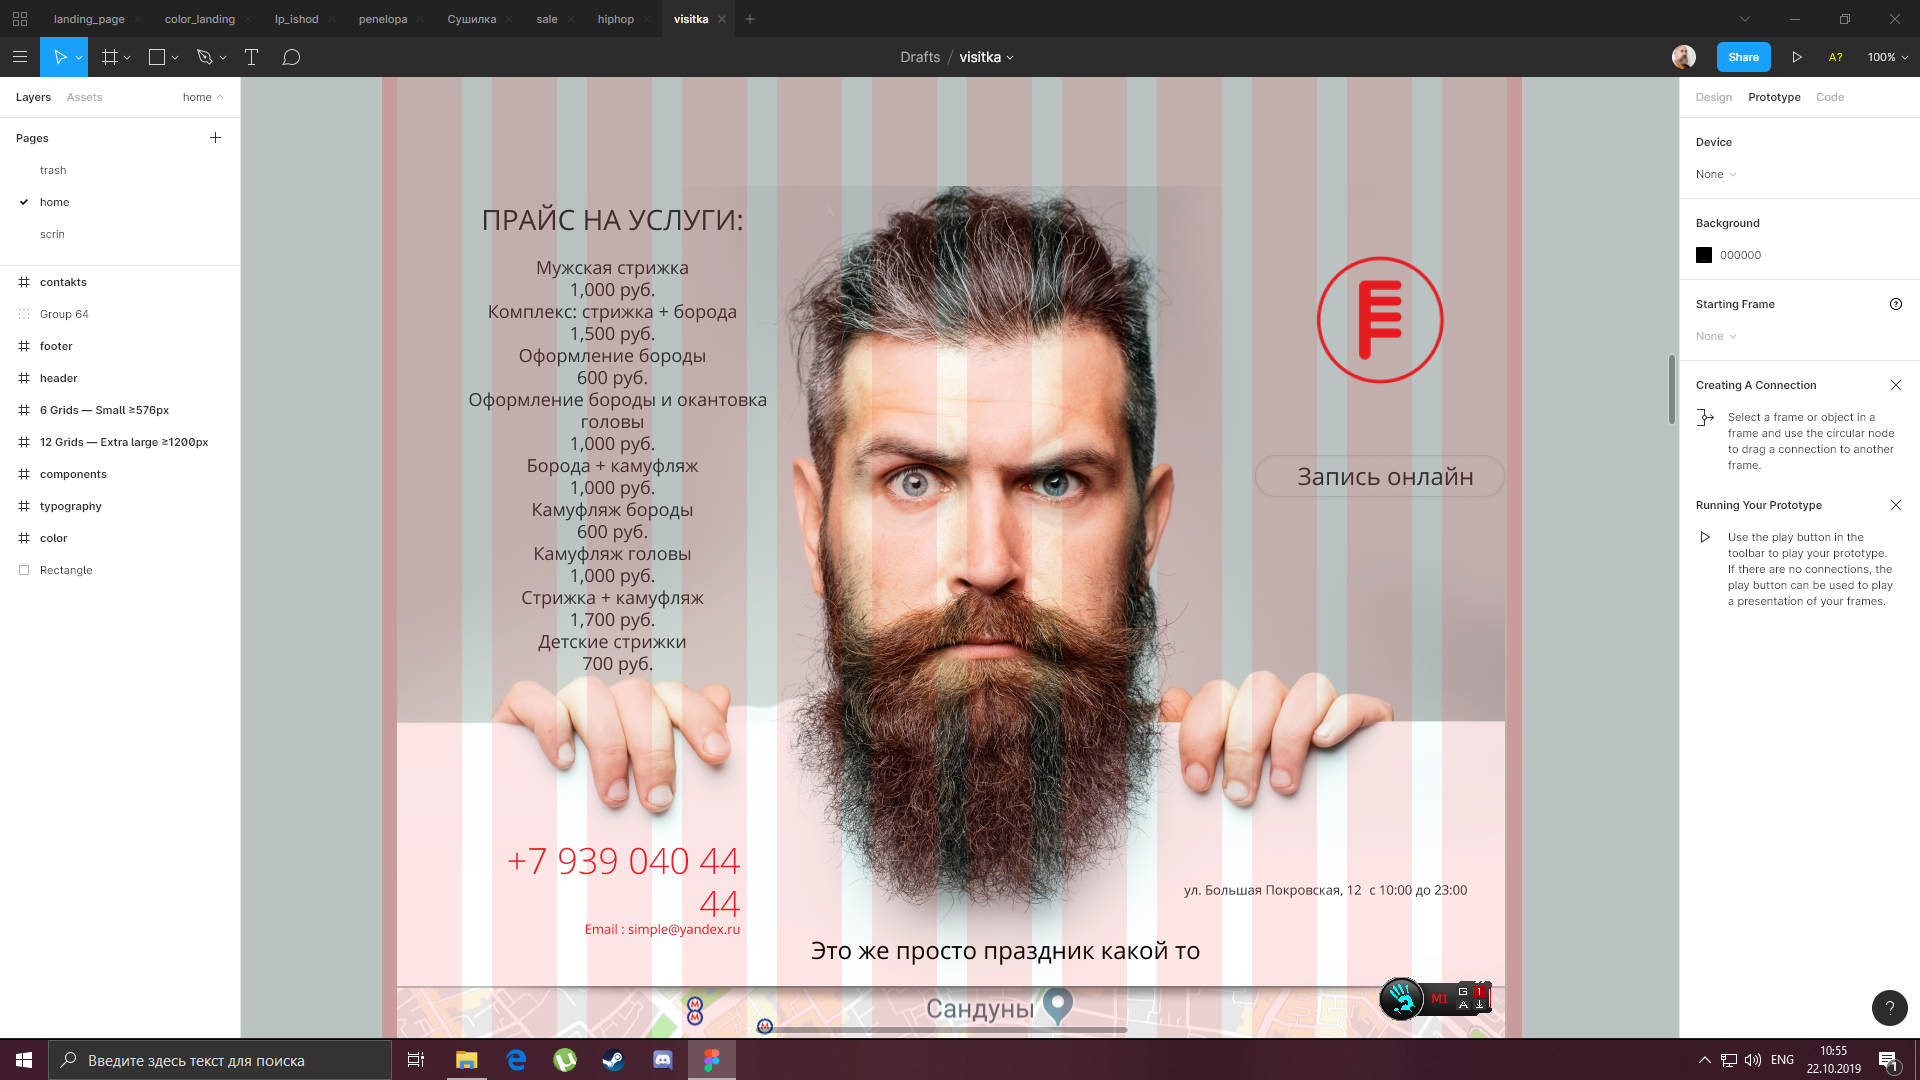Image resolution: width=1920 pixels, height=1080 pixels.
Task: Dismiss the Creating A Connection tip
Action: pos(1897,384)
